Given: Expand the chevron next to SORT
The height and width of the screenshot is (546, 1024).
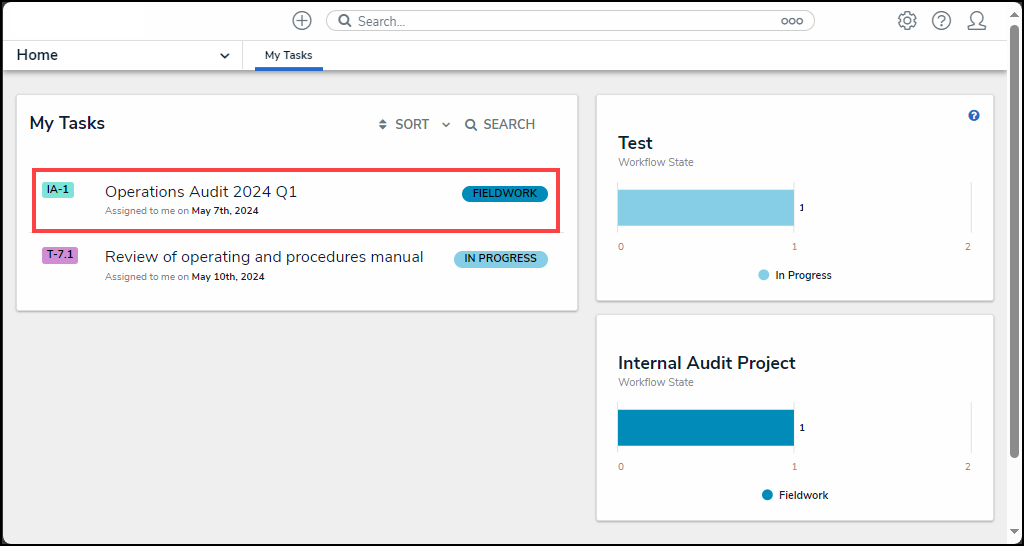Looking at the screenshot, I should pyautogui.click(x=446, y=125).
